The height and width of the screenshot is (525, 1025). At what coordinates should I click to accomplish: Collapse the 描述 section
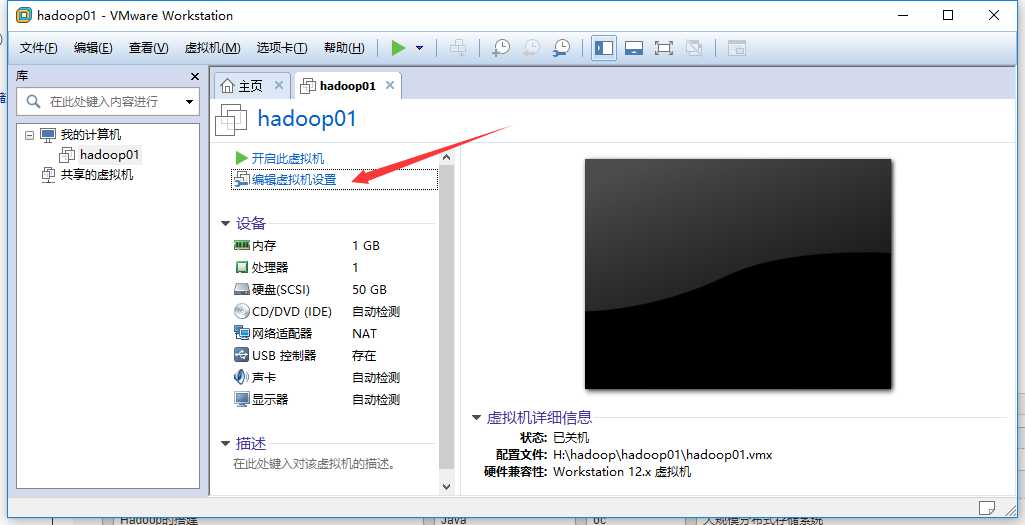(226, 443)
